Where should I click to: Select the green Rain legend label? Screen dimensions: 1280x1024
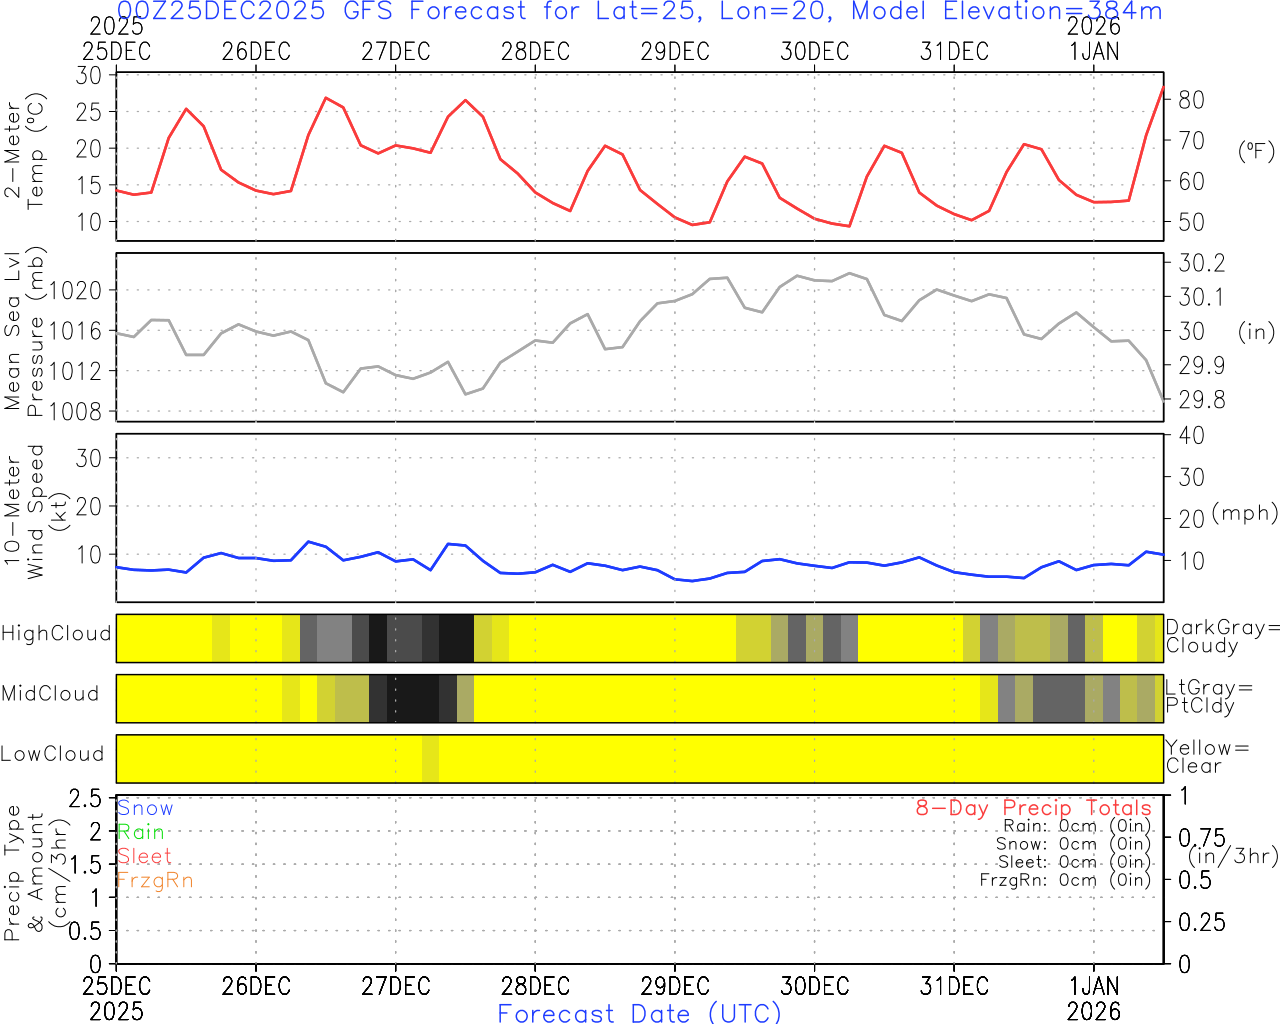point(141,832)
